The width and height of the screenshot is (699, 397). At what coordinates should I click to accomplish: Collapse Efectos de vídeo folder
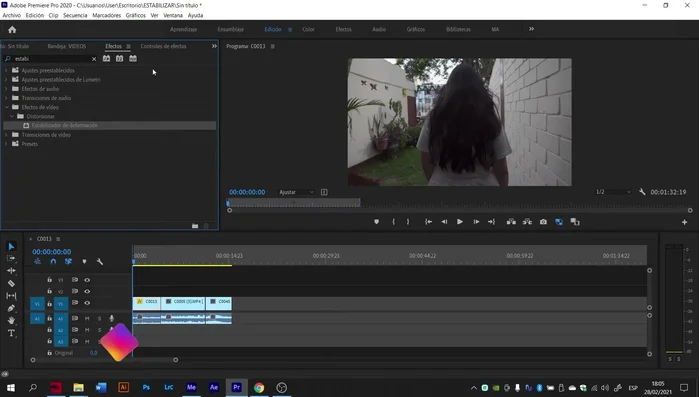pos(6,107)
